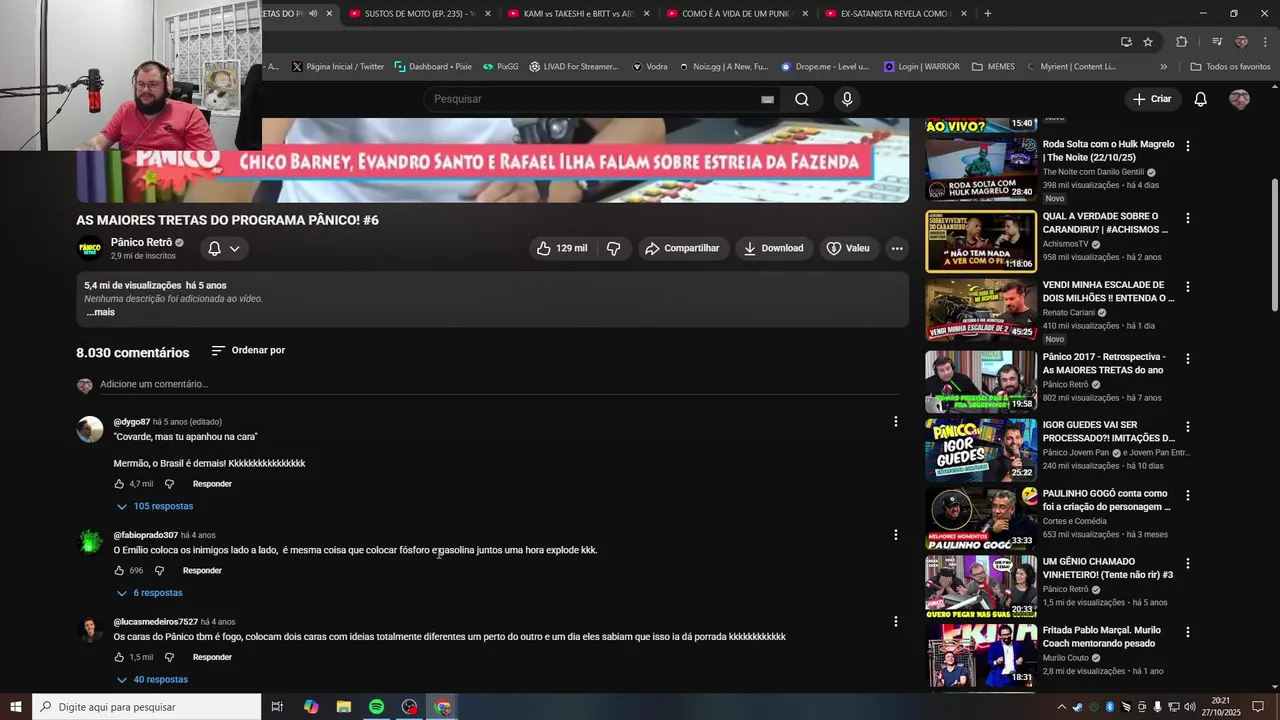Expand 105 respostas under dygo87's comment
Screen dimensions: 1280x720
click(155, 506)
